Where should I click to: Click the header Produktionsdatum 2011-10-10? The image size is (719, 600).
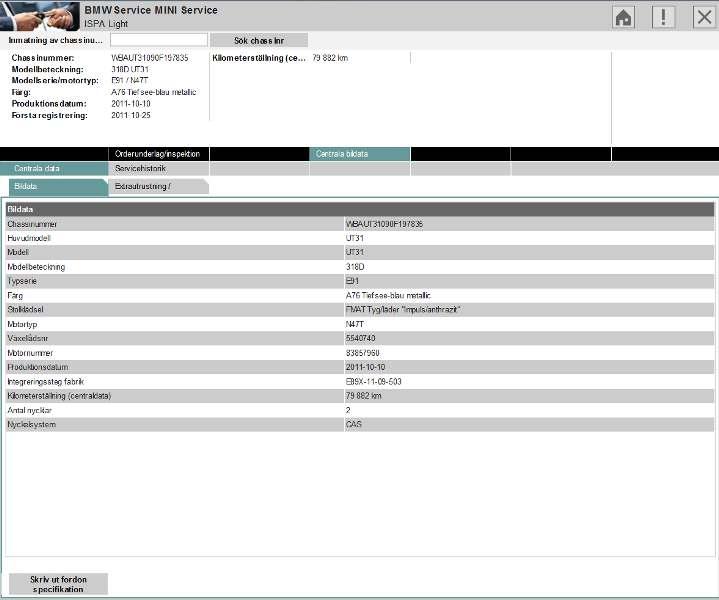click(x=131, y=104)
